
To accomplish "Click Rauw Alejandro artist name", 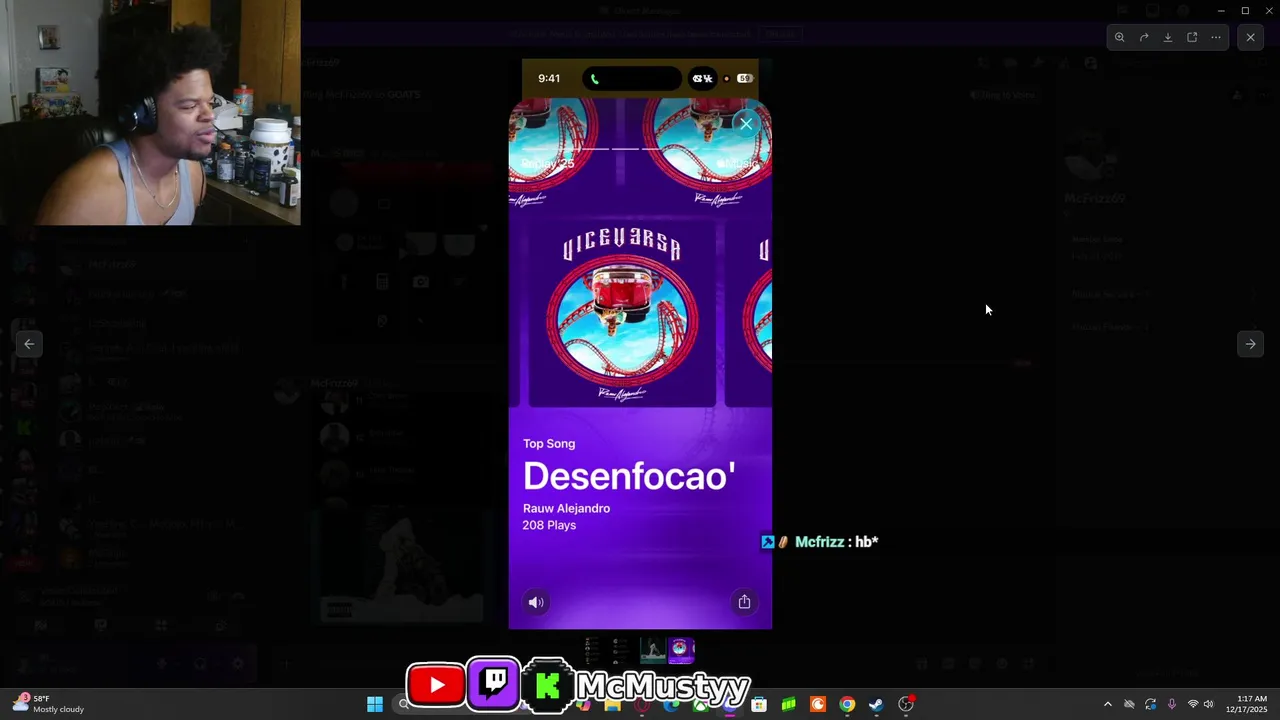I will click(566, 508).
